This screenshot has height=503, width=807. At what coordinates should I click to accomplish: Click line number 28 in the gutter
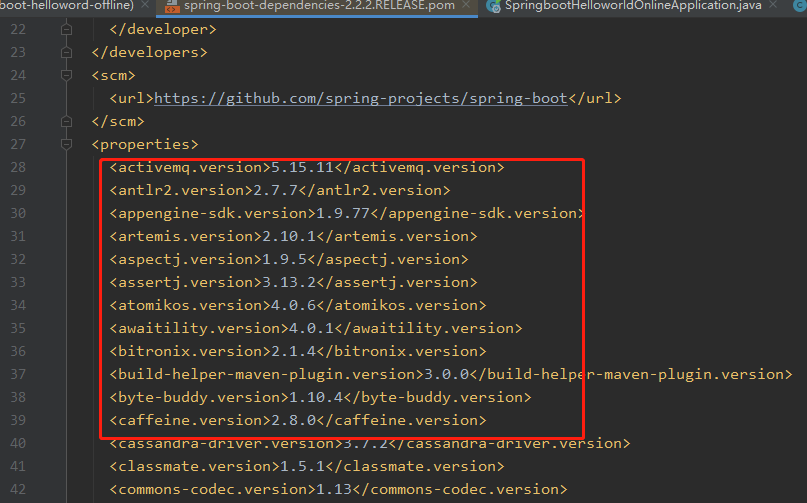point(18,167)
